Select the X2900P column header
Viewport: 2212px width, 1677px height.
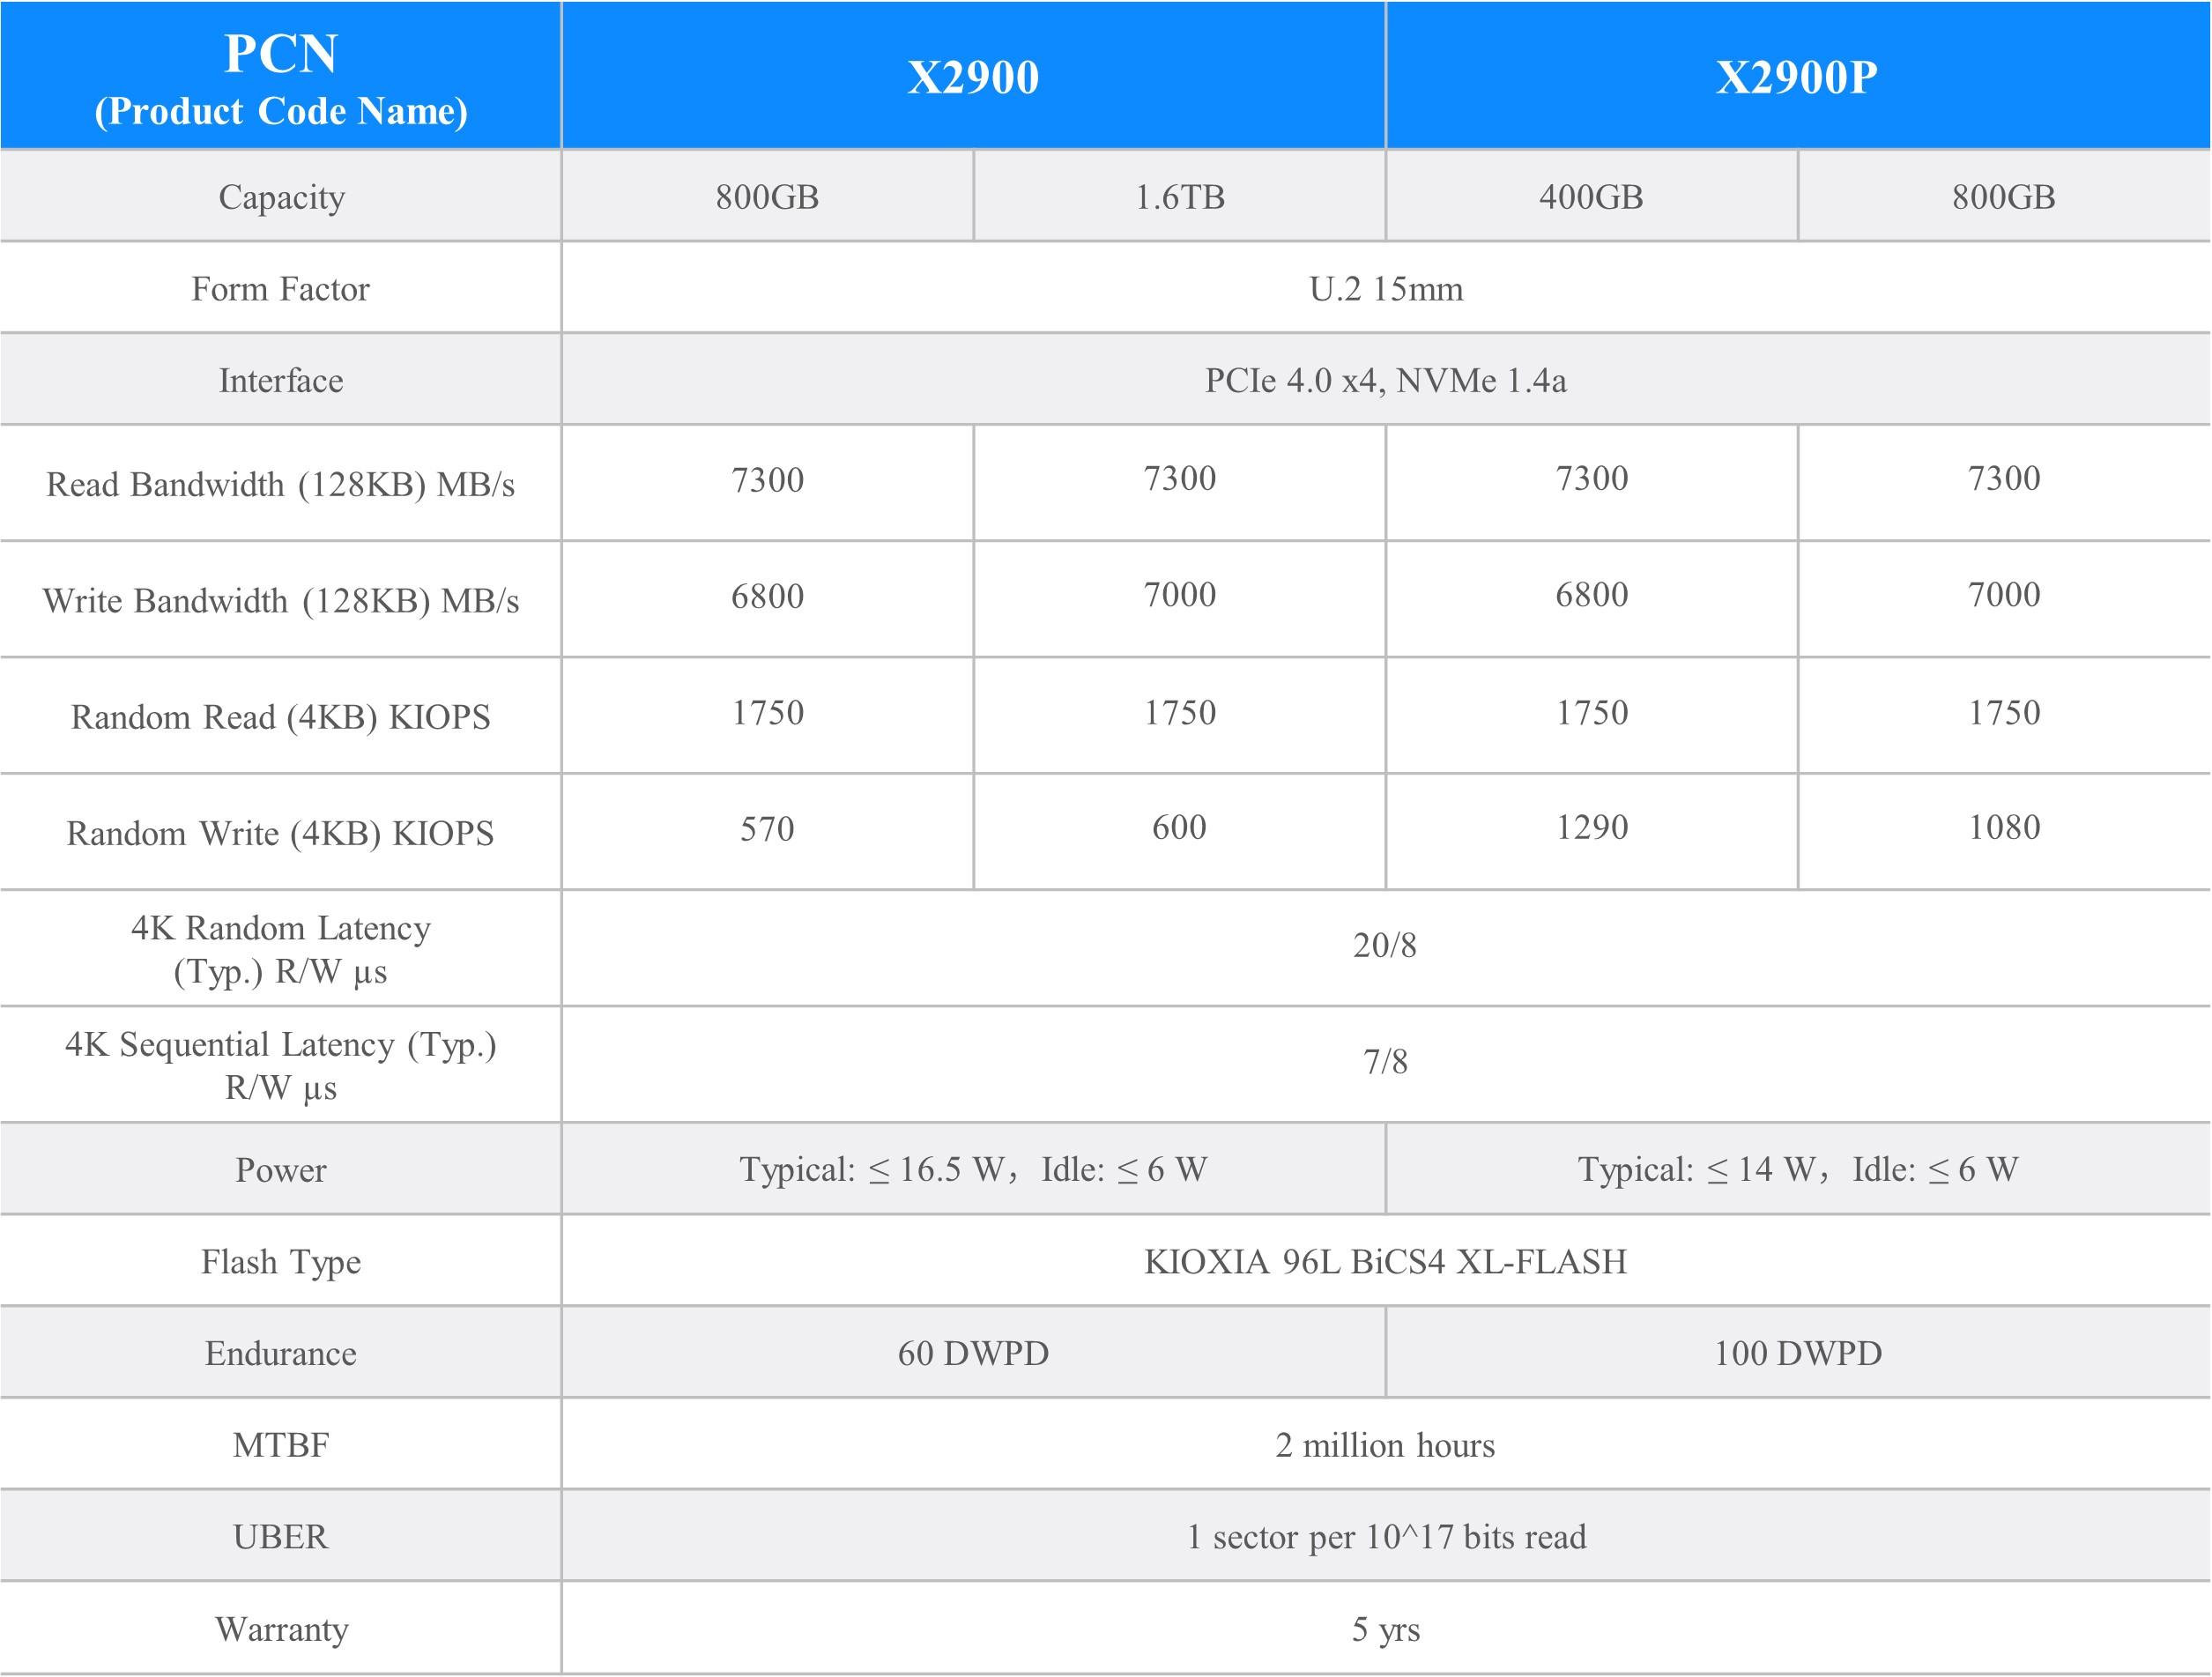(x=1800, y=75)
